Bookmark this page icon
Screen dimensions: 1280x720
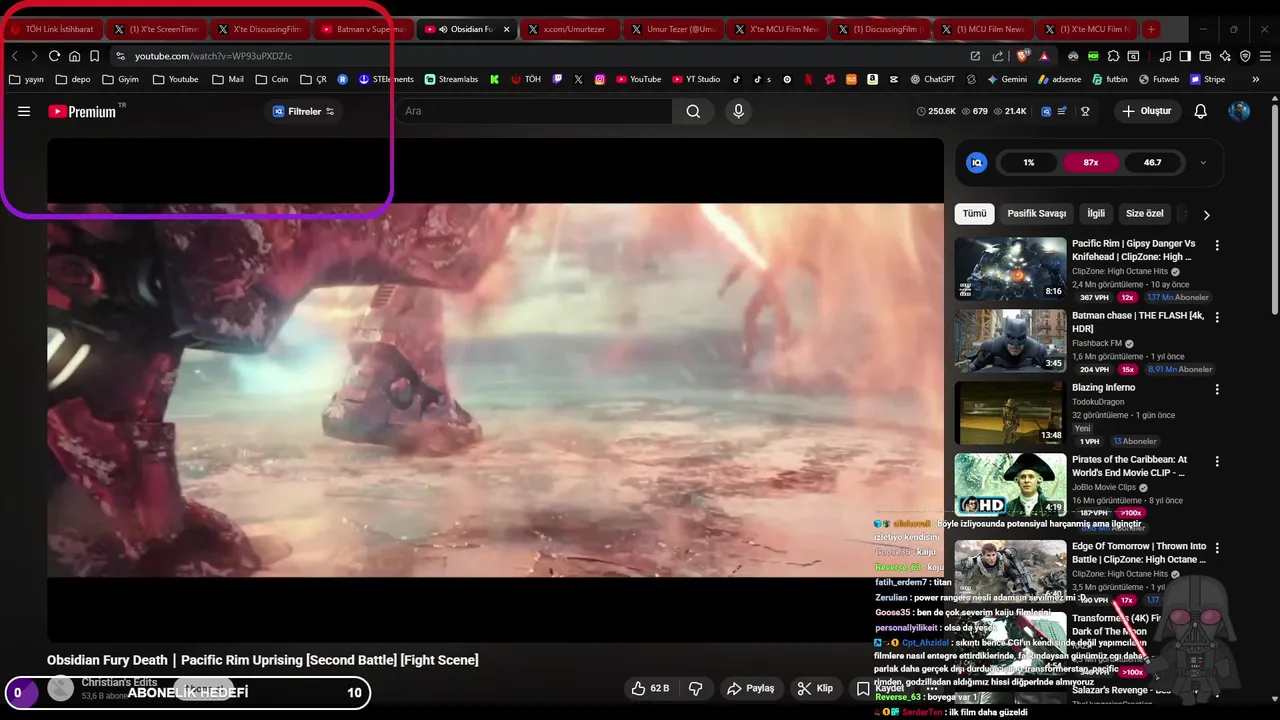(94, 56)
